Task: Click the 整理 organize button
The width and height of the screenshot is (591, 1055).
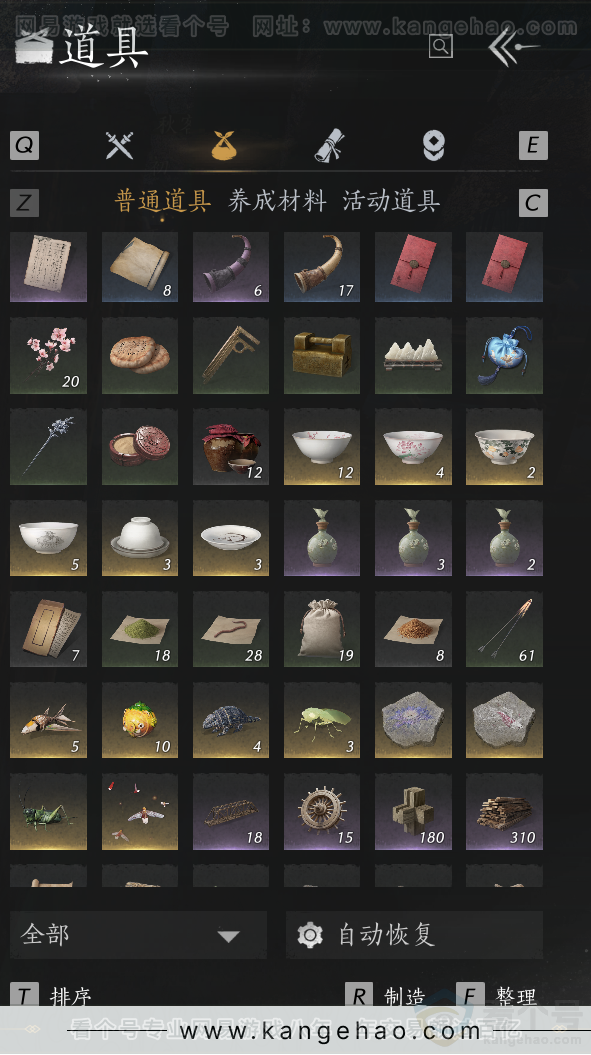Action: point(516,996)
